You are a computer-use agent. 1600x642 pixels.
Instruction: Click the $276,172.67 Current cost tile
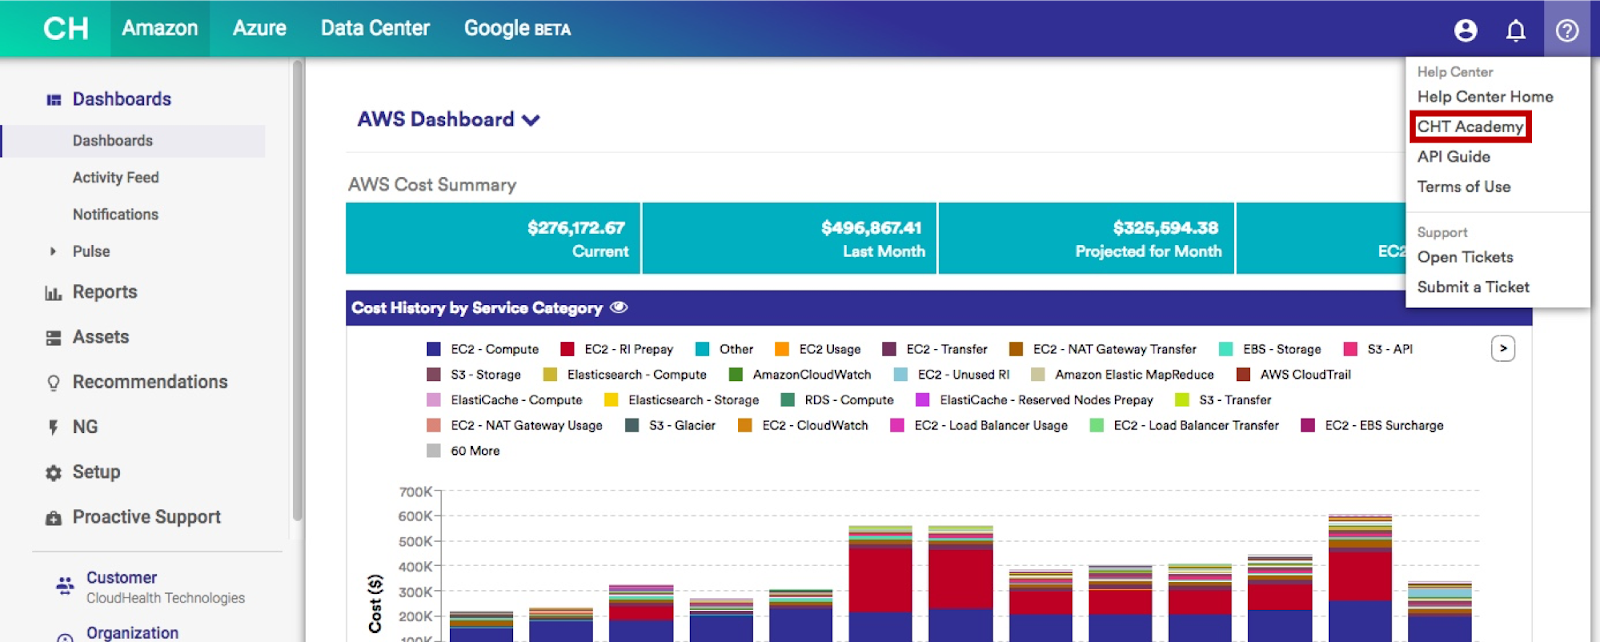tap(493, 238)
